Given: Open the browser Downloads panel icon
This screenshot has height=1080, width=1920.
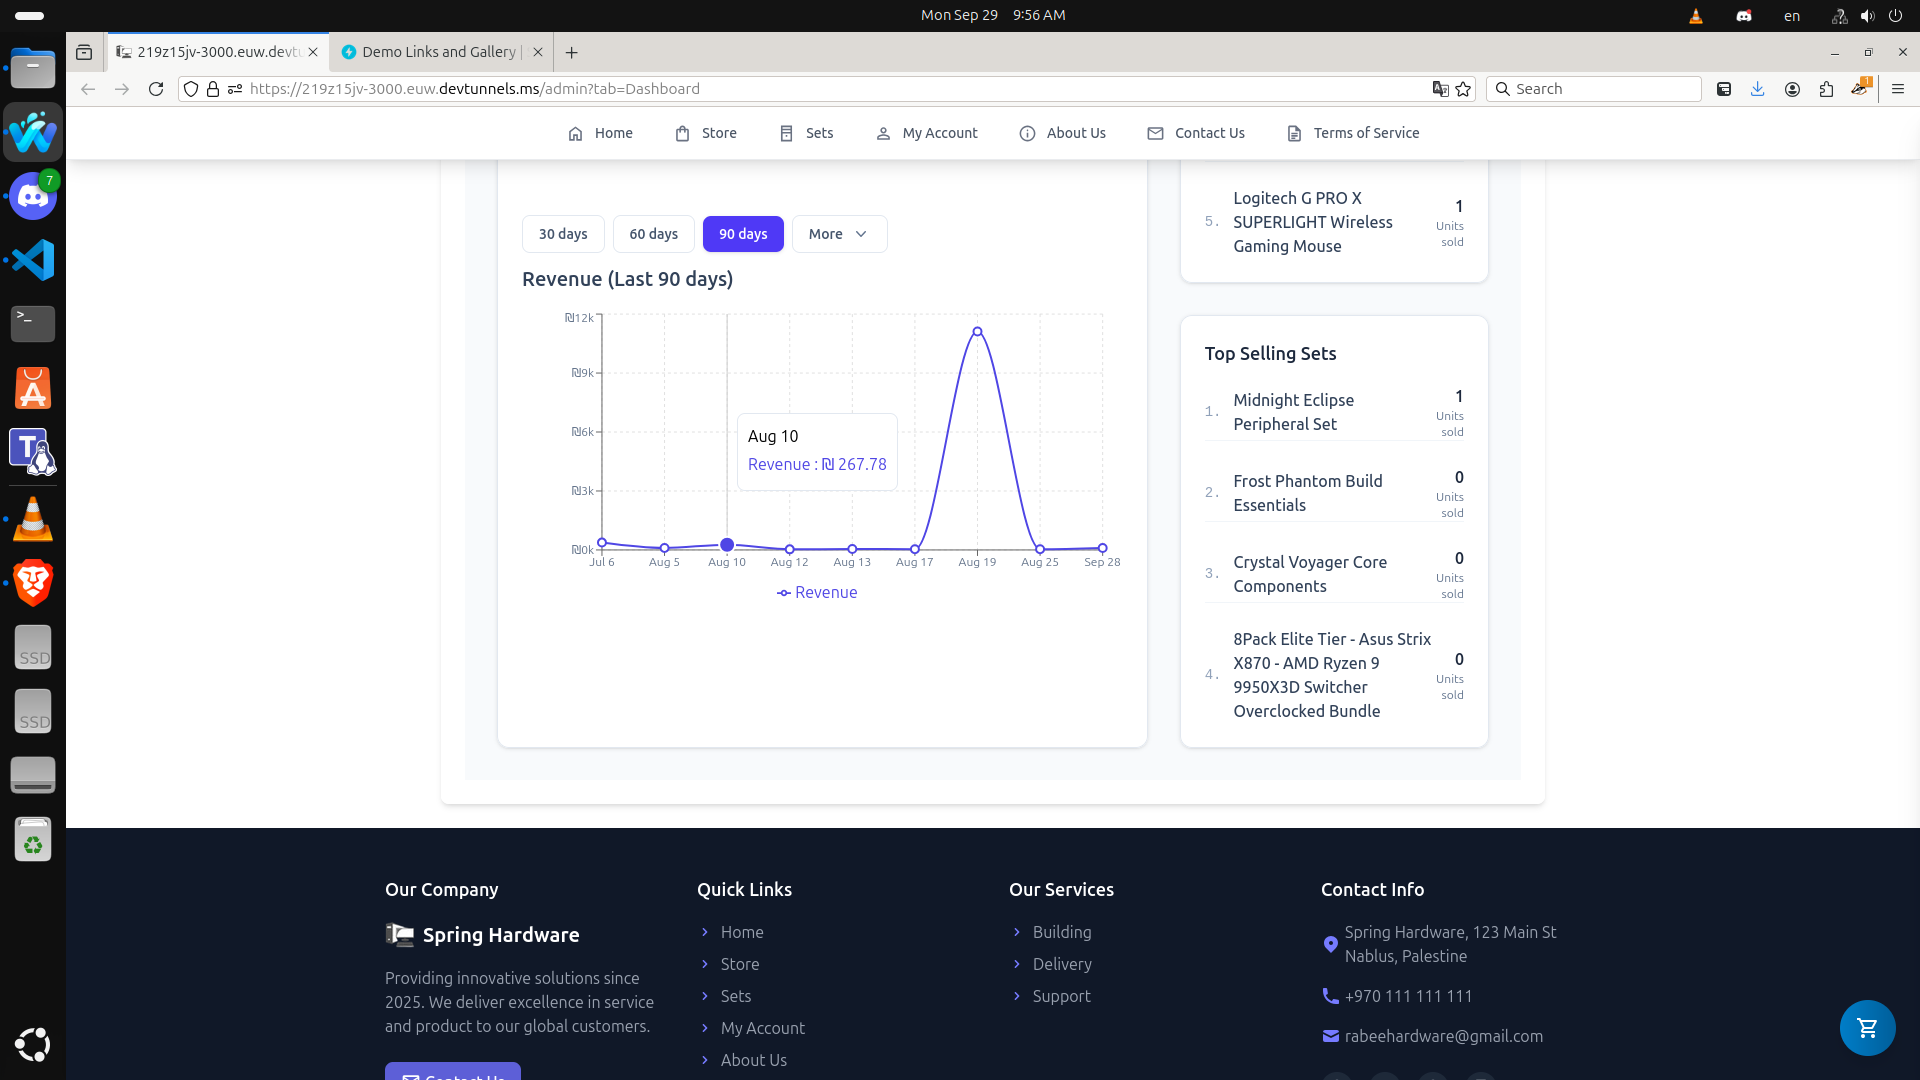Looking at the screenshot, I should pos(1757,89).
